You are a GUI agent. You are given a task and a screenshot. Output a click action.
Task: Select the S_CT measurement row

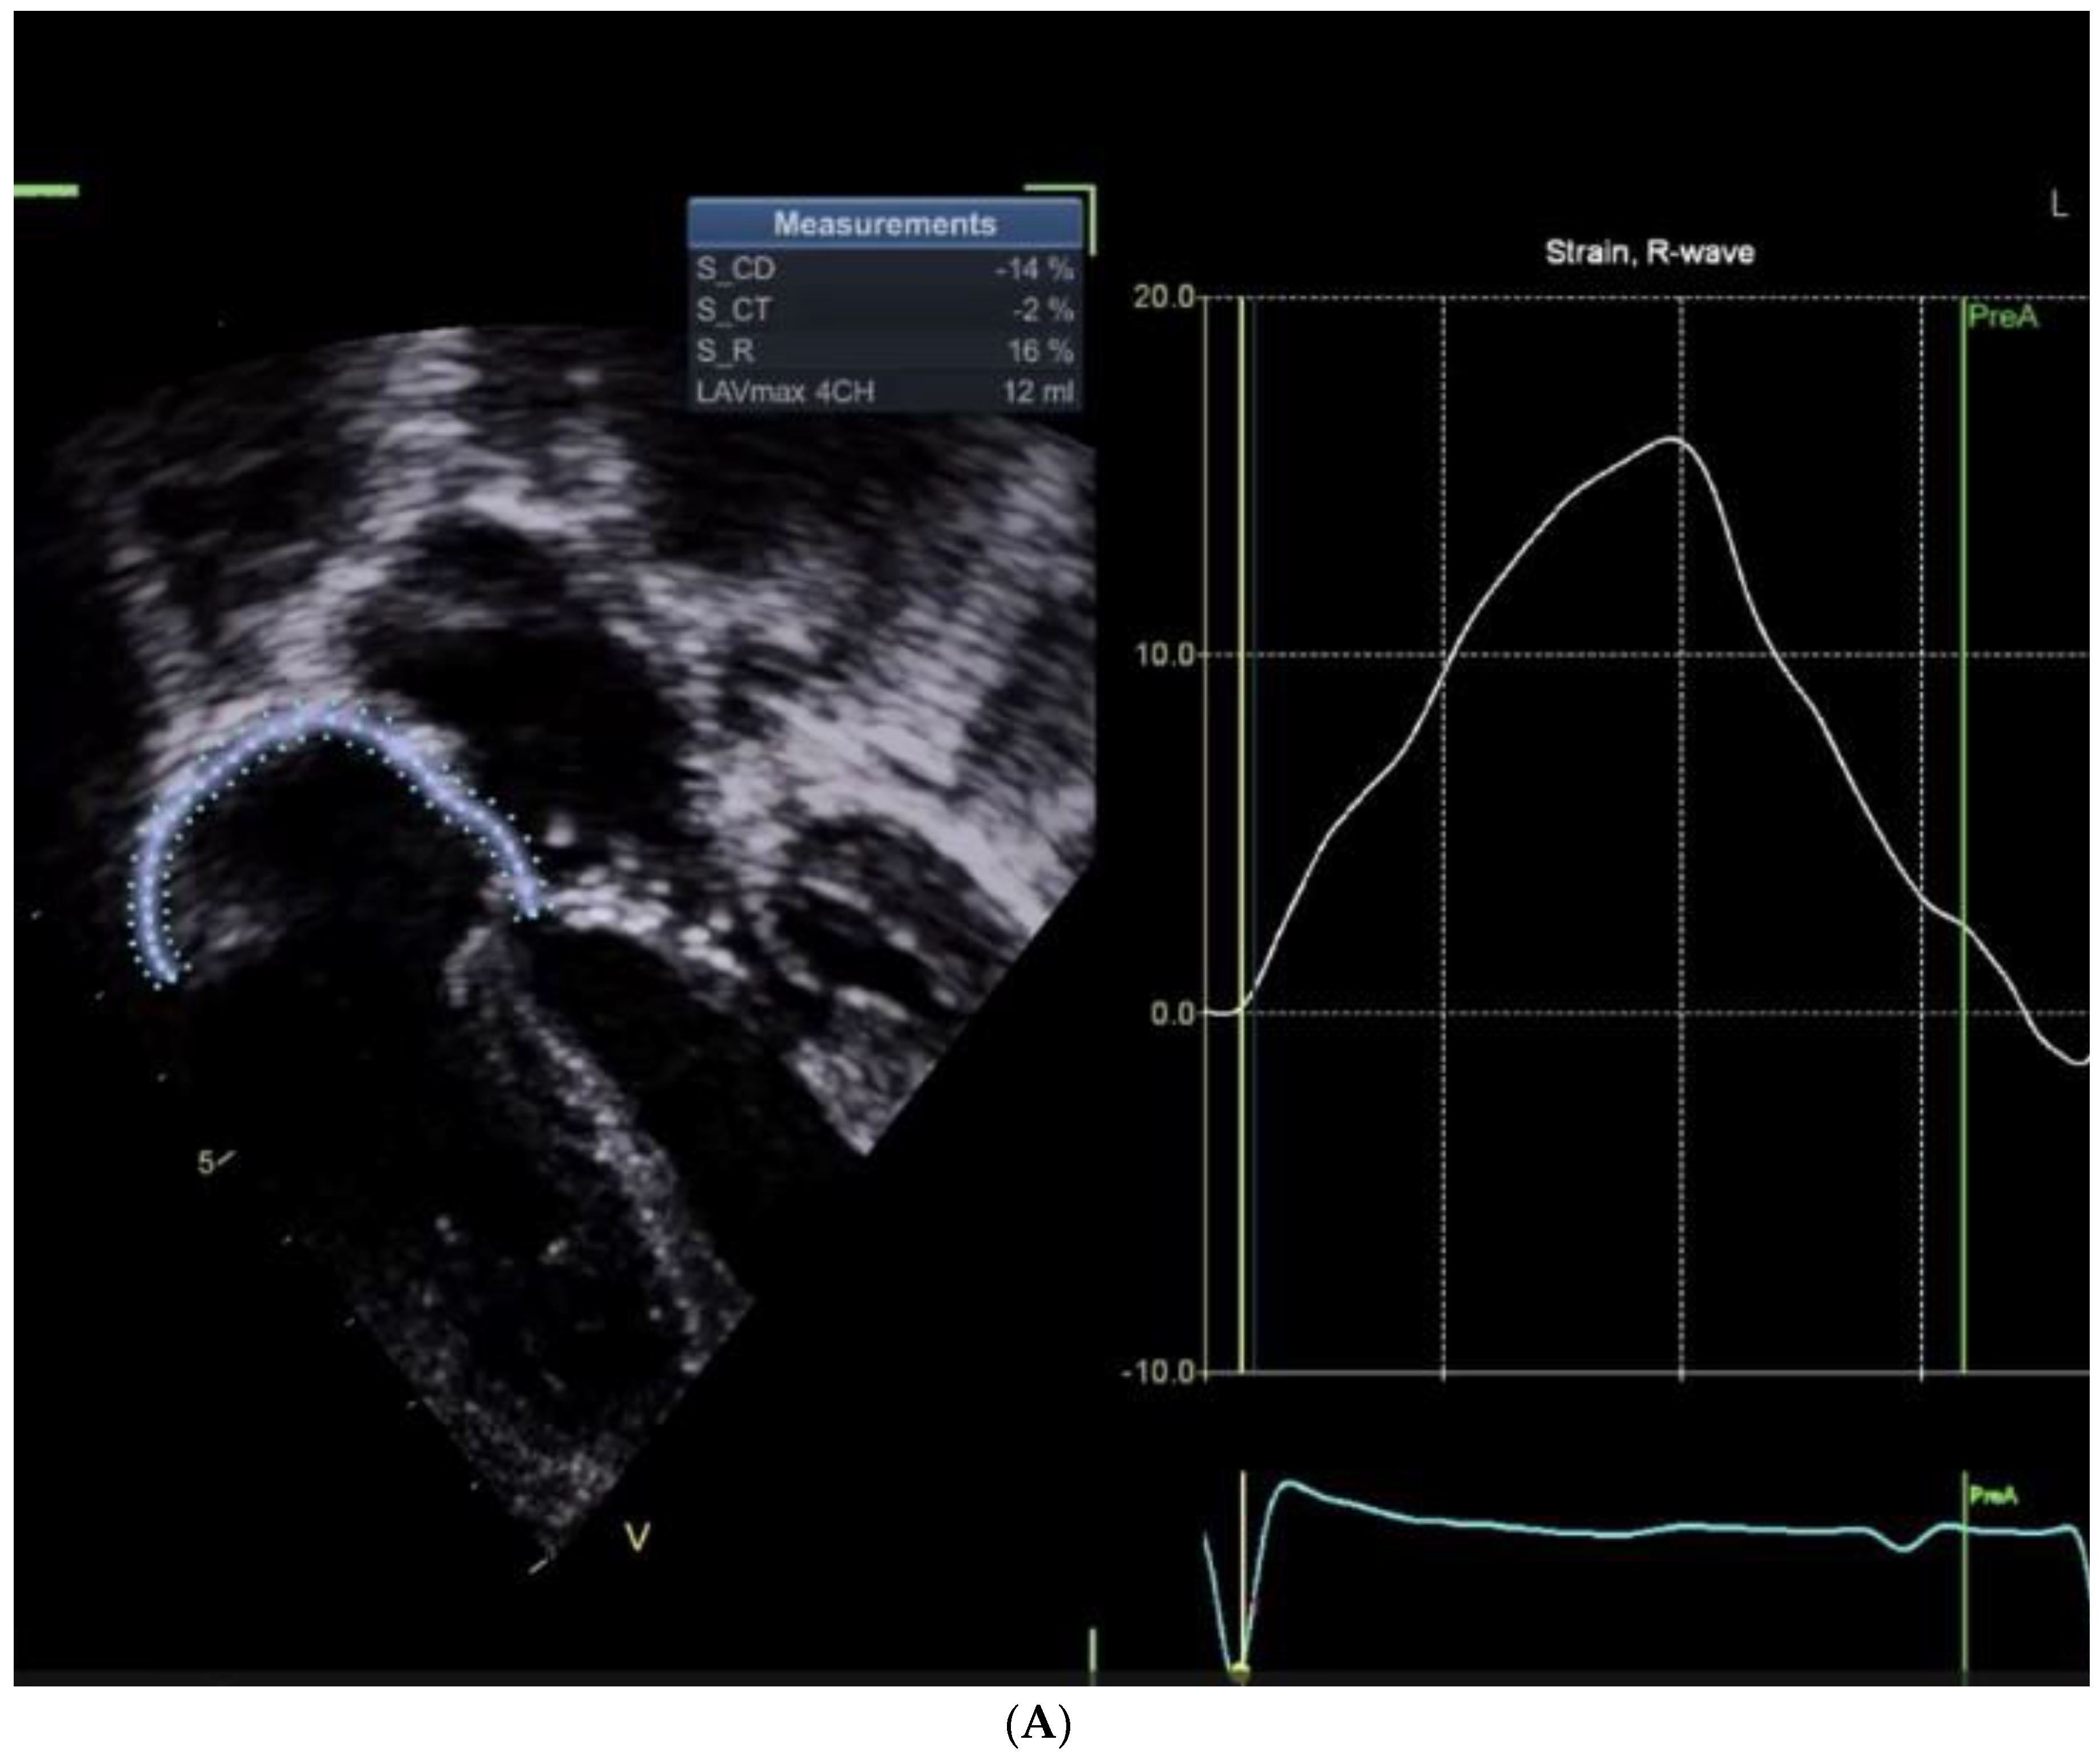[x=884, y=310]
